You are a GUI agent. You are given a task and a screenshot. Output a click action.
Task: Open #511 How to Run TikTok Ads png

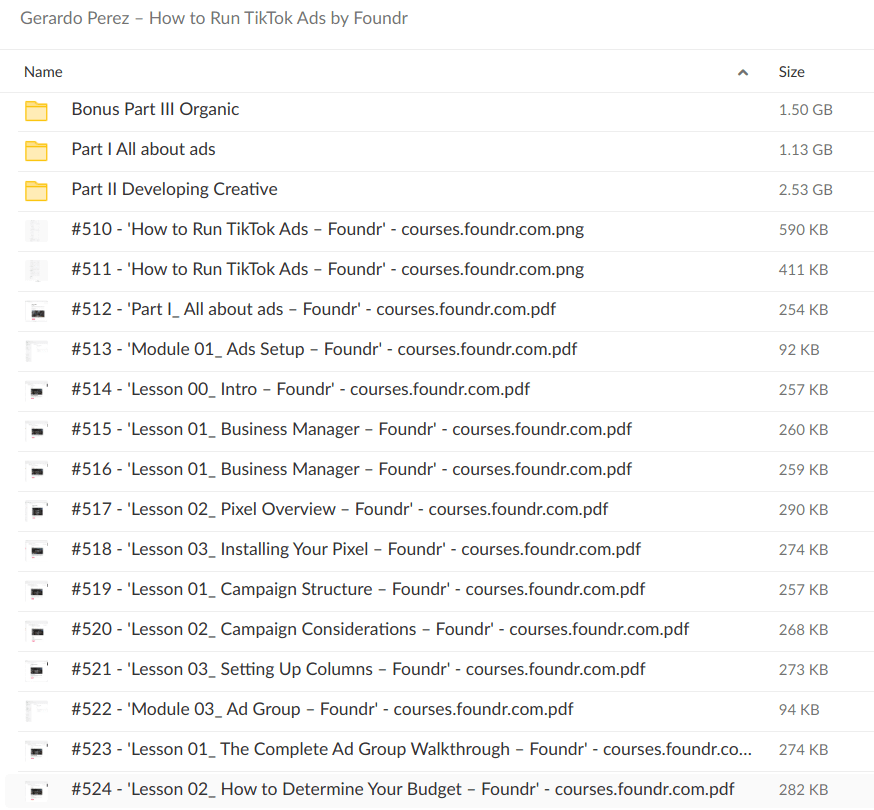[x=328, y=269]
